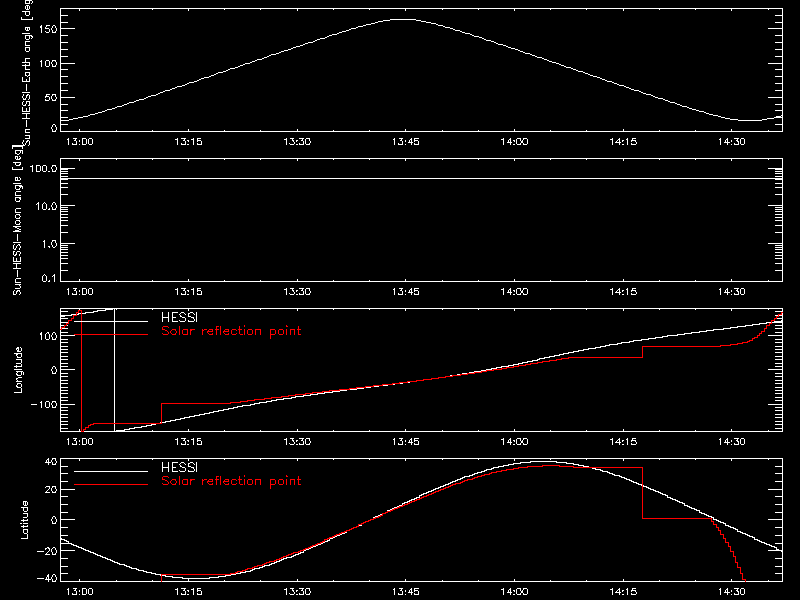
Task: Click the 100.0 tick label on the Moon angle axis
Action: point(43,169)
